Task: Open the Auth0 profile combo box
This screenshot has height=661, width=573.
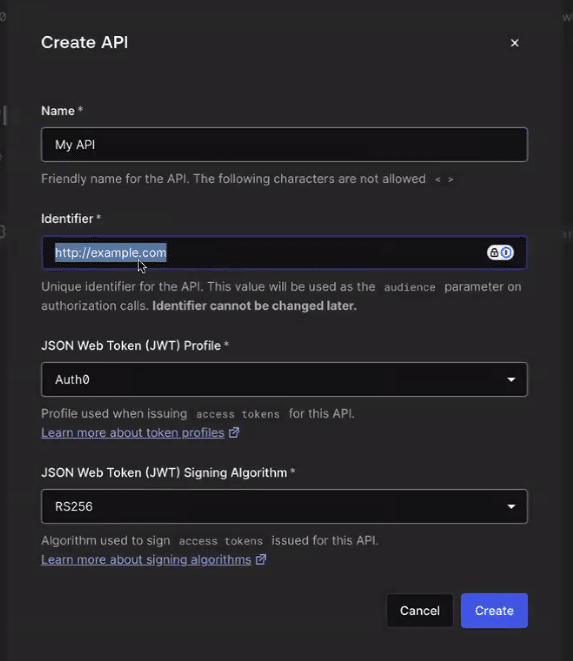Action: (284, 379)
